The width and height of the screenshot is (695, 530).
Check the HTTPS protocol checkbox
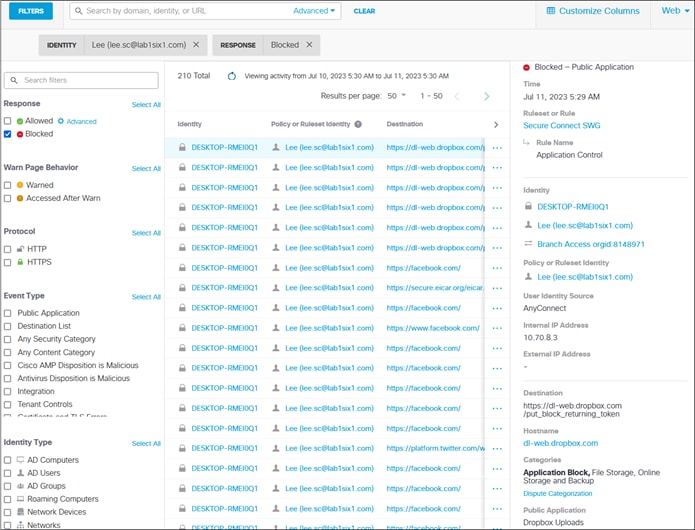(8, 262)
